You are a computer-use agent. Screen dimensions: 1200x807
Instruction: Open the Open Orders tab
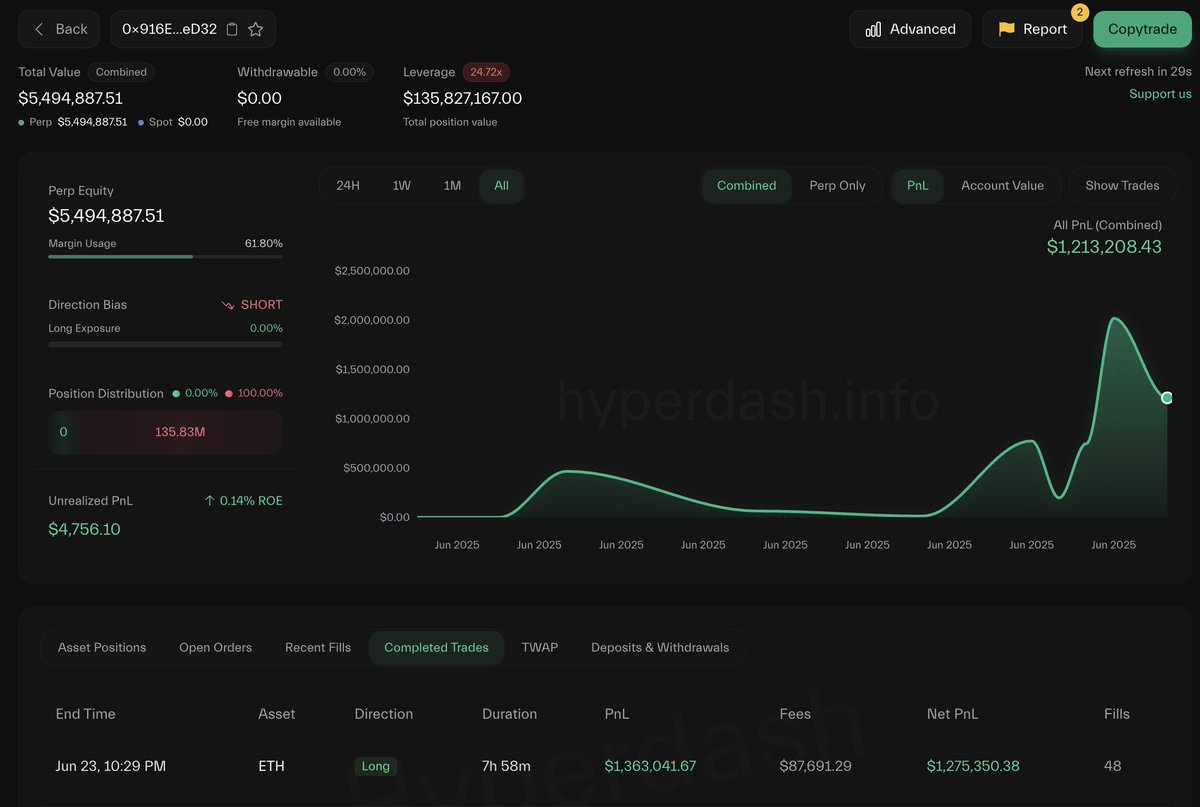tap(215, 647)
